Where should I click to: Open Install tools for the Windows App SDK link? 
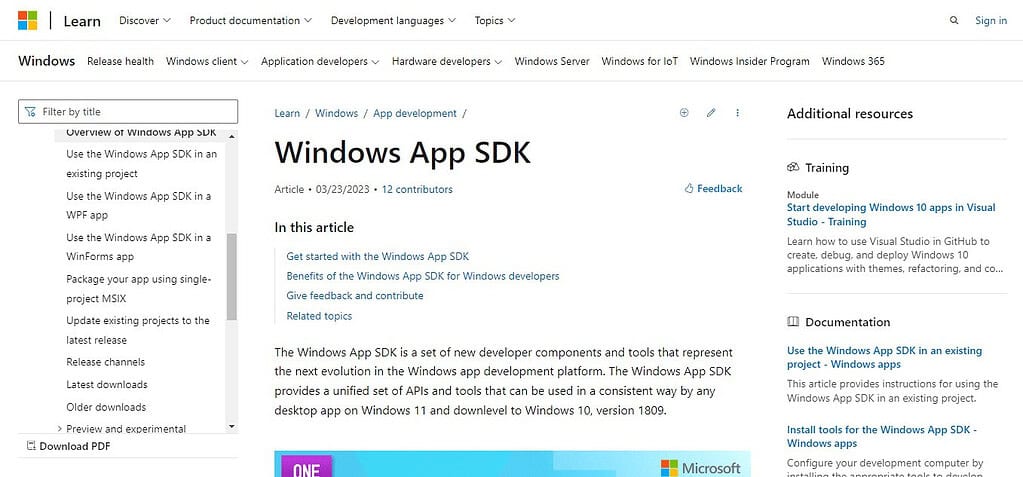(x=881, y=437)
